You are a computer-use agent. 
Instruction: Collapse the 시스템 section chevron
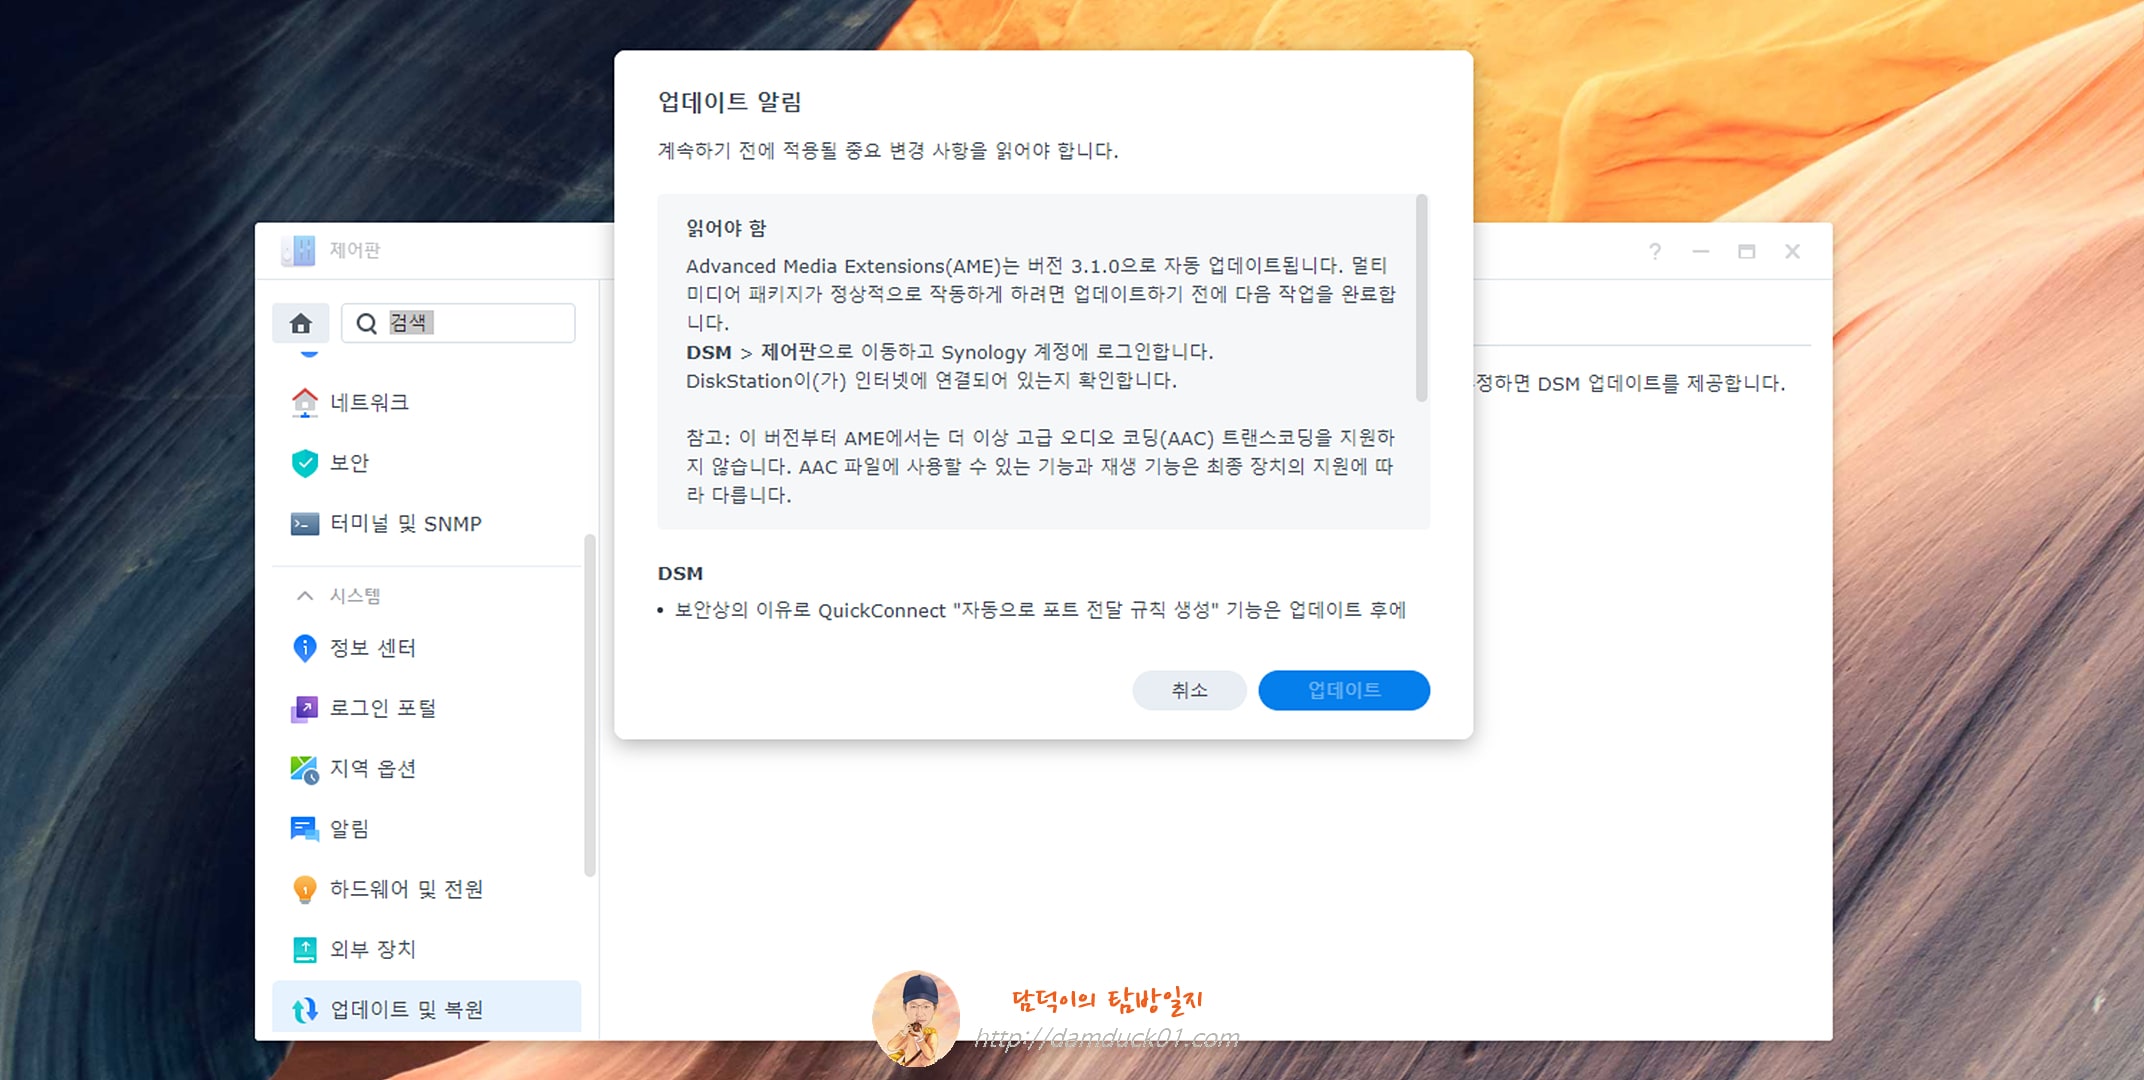click(x=303, y=595)
